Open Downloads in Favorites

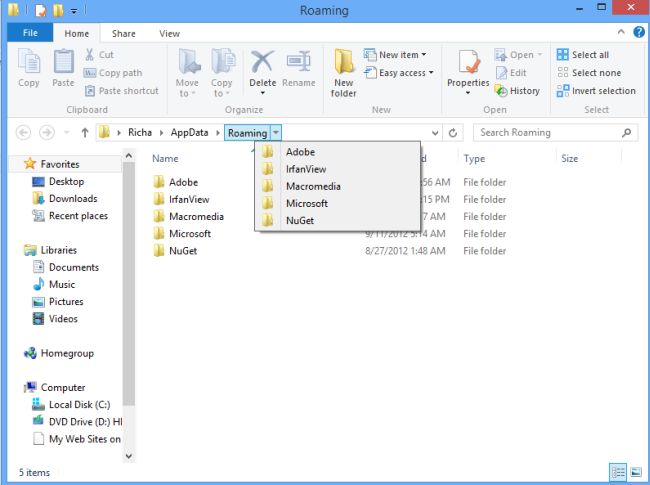click(65, 199)
